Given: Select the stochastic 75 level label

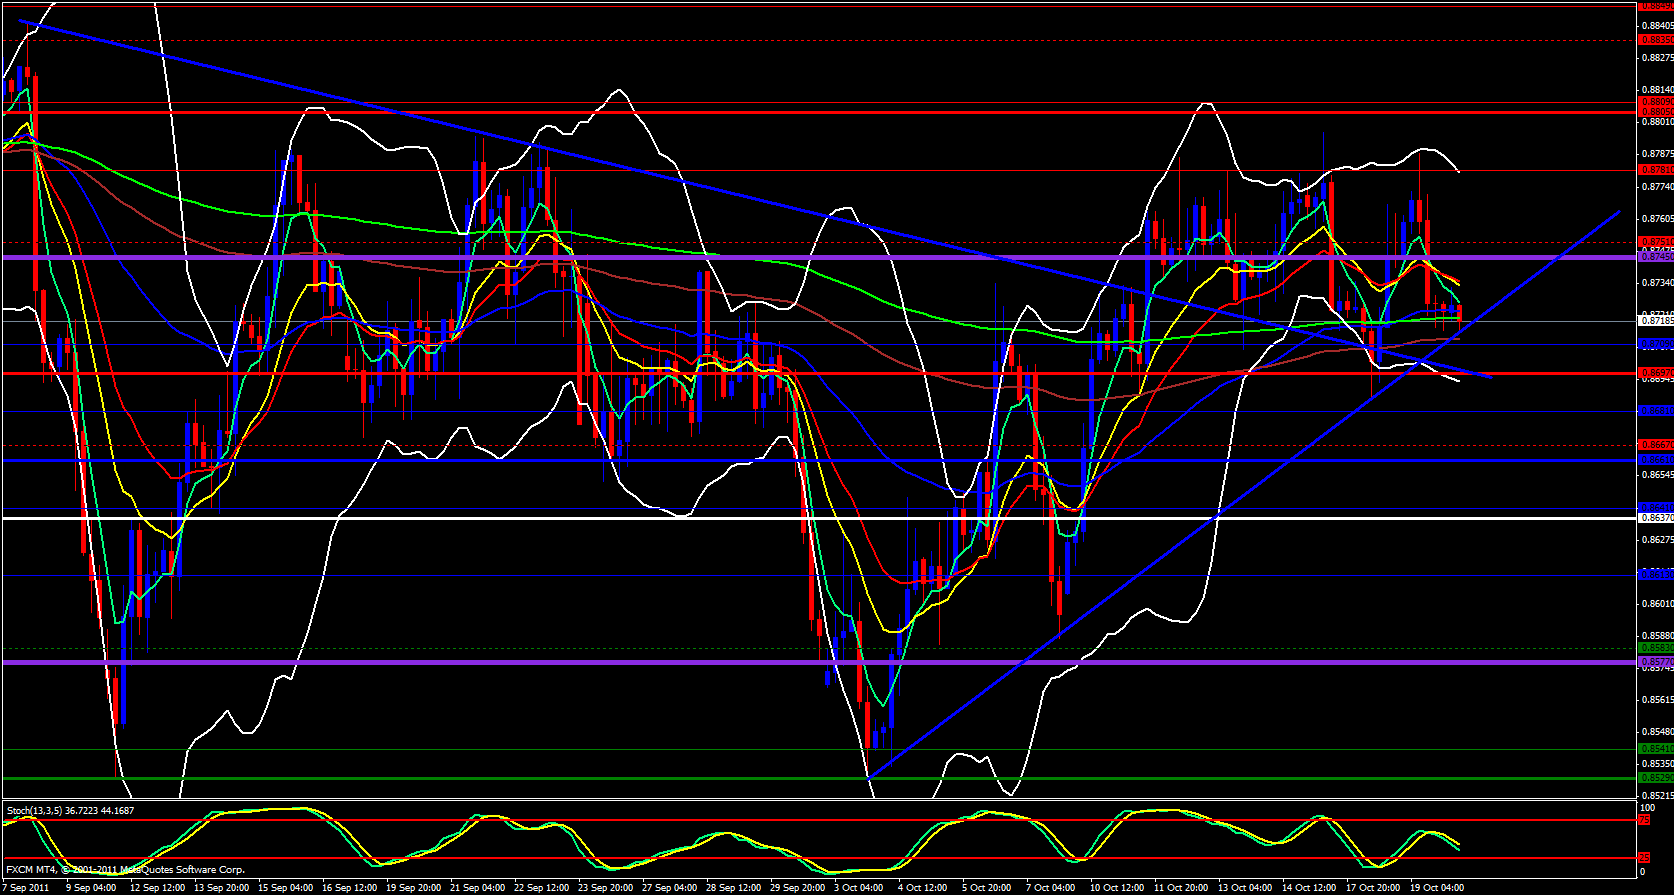Looking at the screenshot, I should [x=1643, y=820].
